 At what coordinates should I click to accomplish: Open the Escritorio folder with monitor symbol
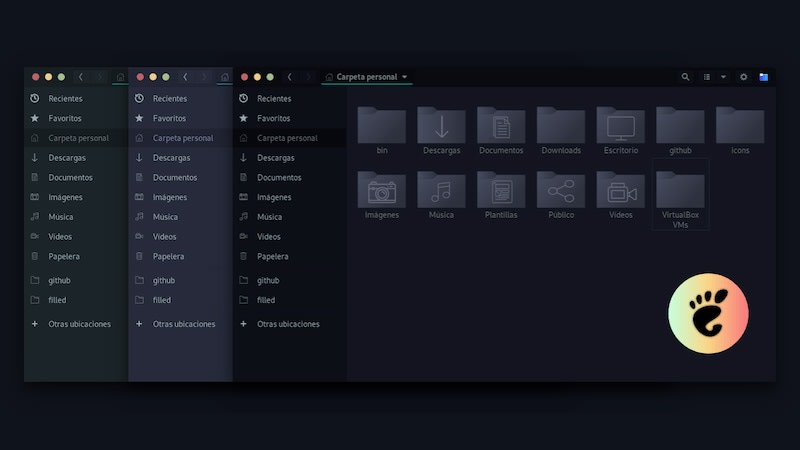[x=620, y=127]
